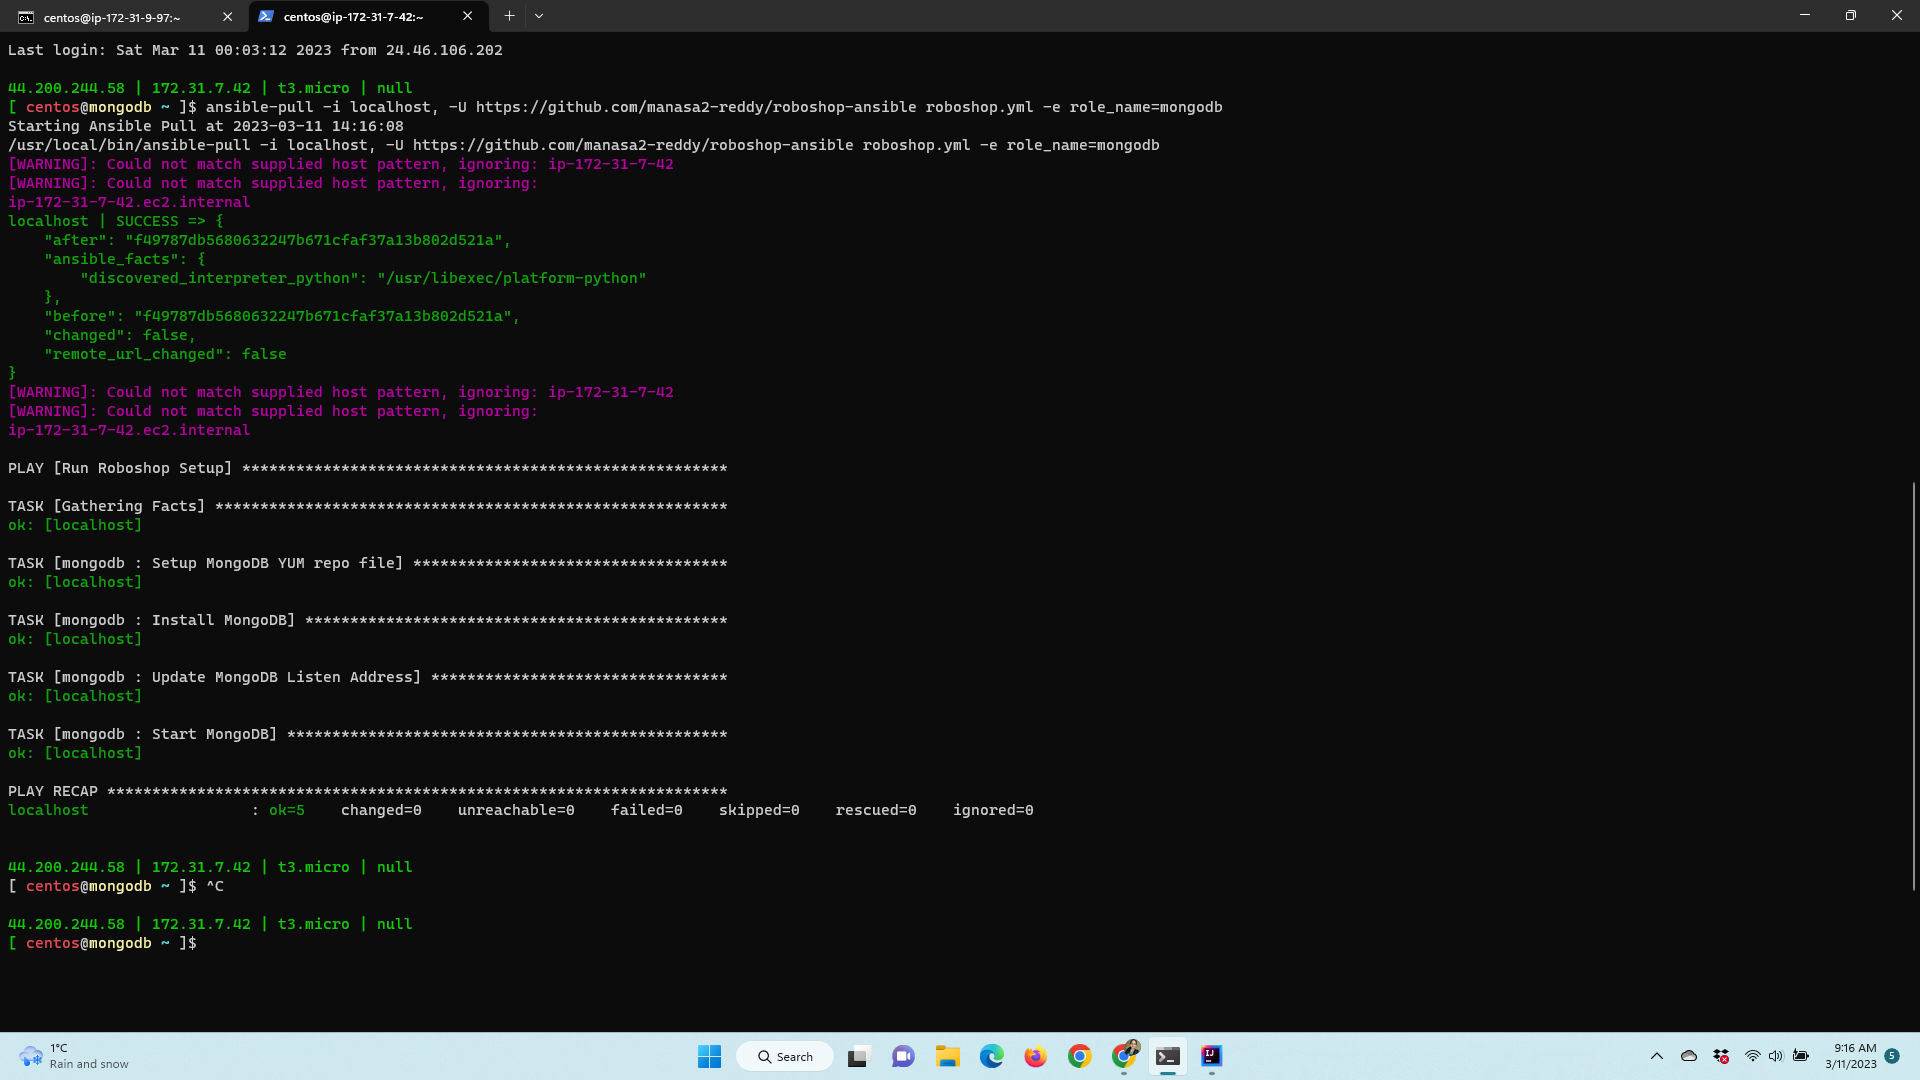Open OneDrive from the system tray
1920x1080 pixels.
click(x=1689, y=1056)
